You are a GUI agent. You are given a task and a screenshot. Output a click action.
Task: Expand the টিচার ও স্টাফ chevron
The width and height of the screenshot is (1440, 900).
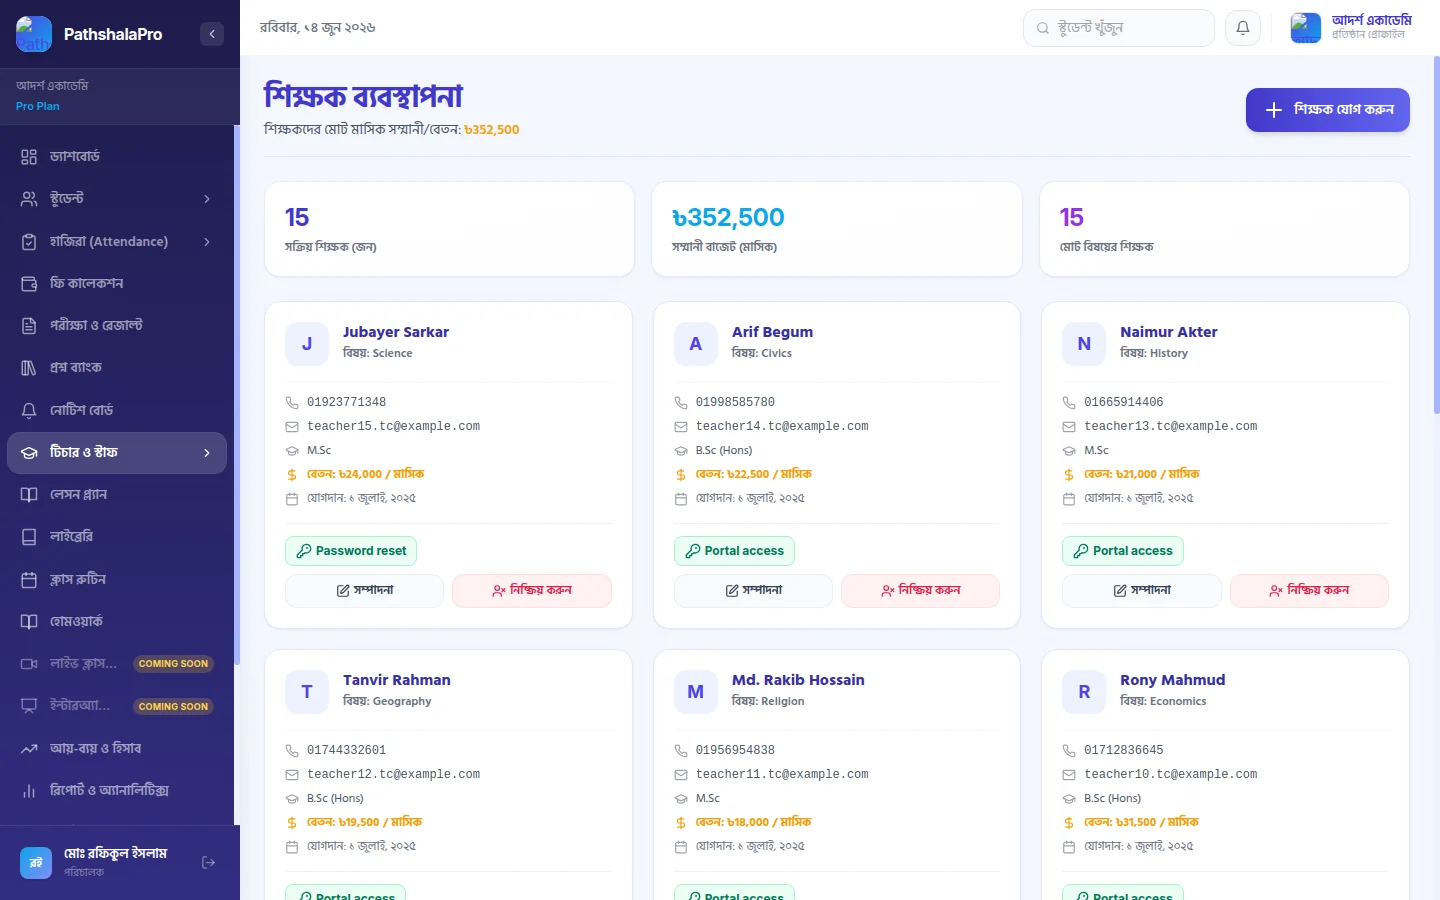tap(207, 453)
